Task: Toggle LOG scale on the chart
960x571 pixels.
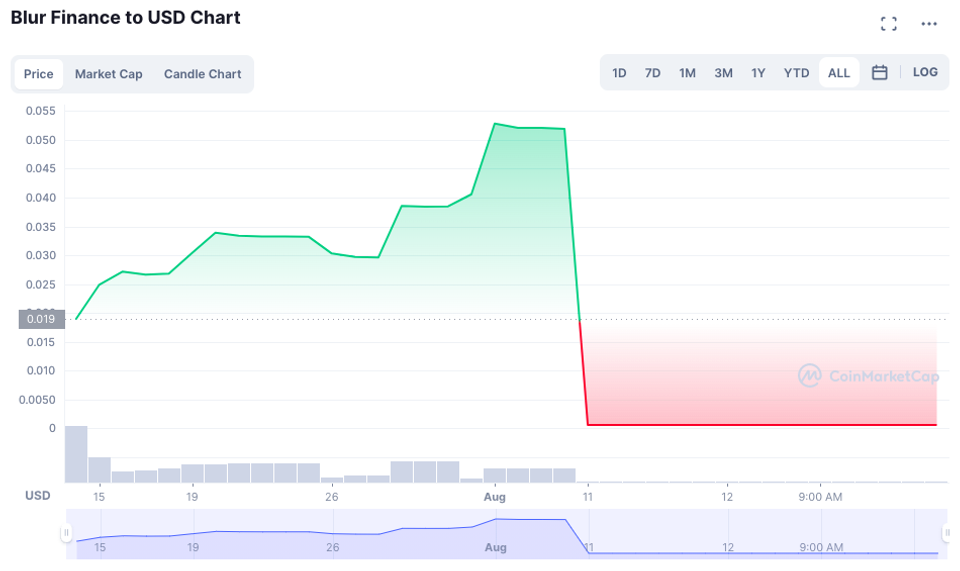Action: [924, 72]
